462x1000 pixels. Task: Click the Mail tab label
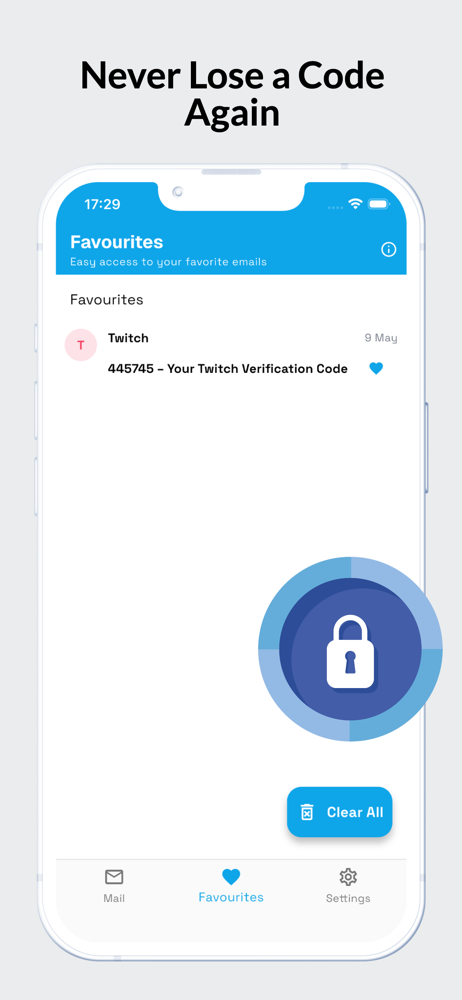pyautogui.click(x=114, y=898)
